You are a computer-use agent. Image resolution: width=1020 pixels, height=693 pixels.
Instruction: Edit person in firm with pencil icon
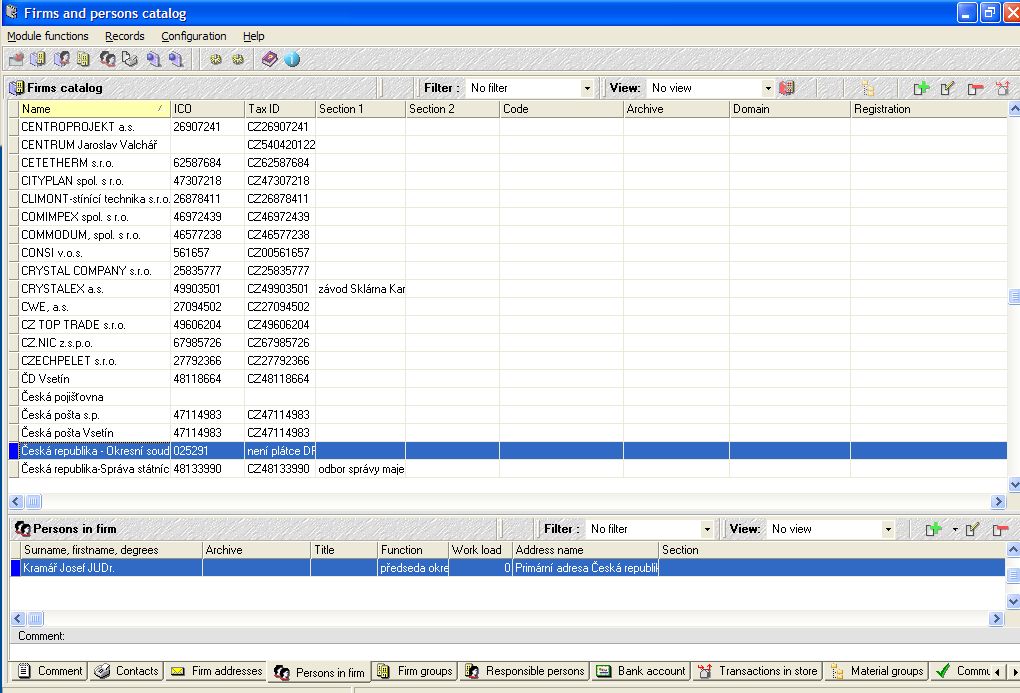tap(973, 529)
